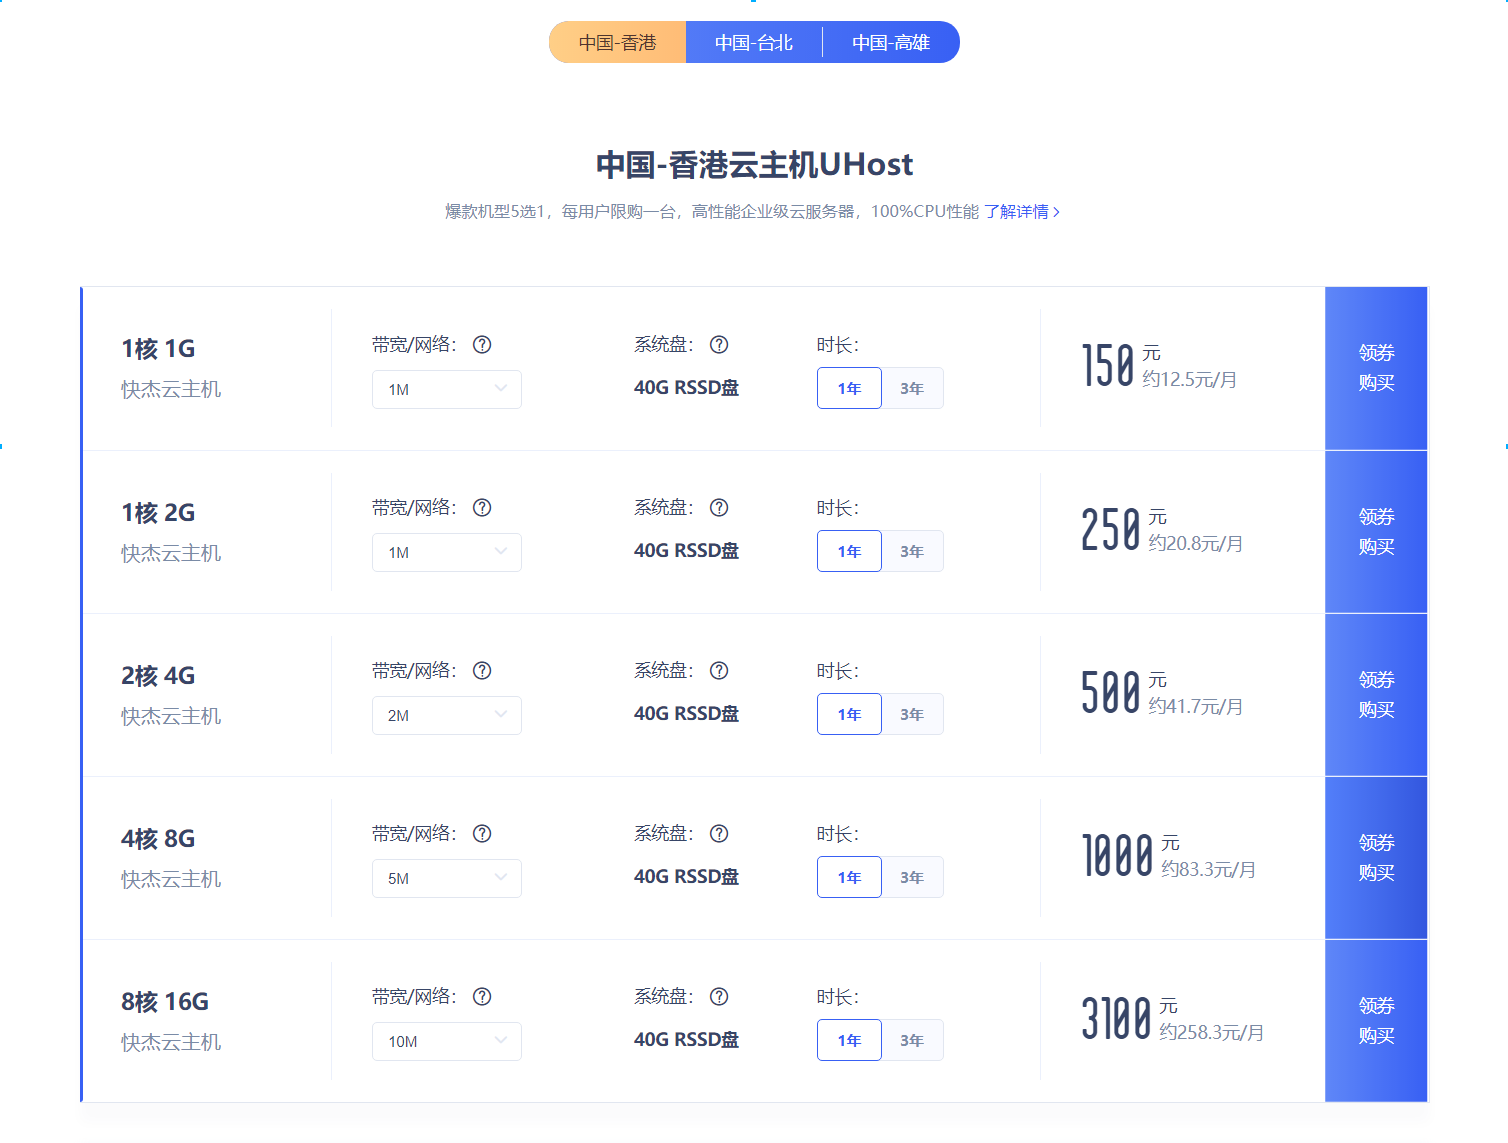Screen dimensions: 1508x1143
Task: Open the 1M bandwidth dropdown for 1核 2G
Action: pyautogui.click(x=447, y=552)
